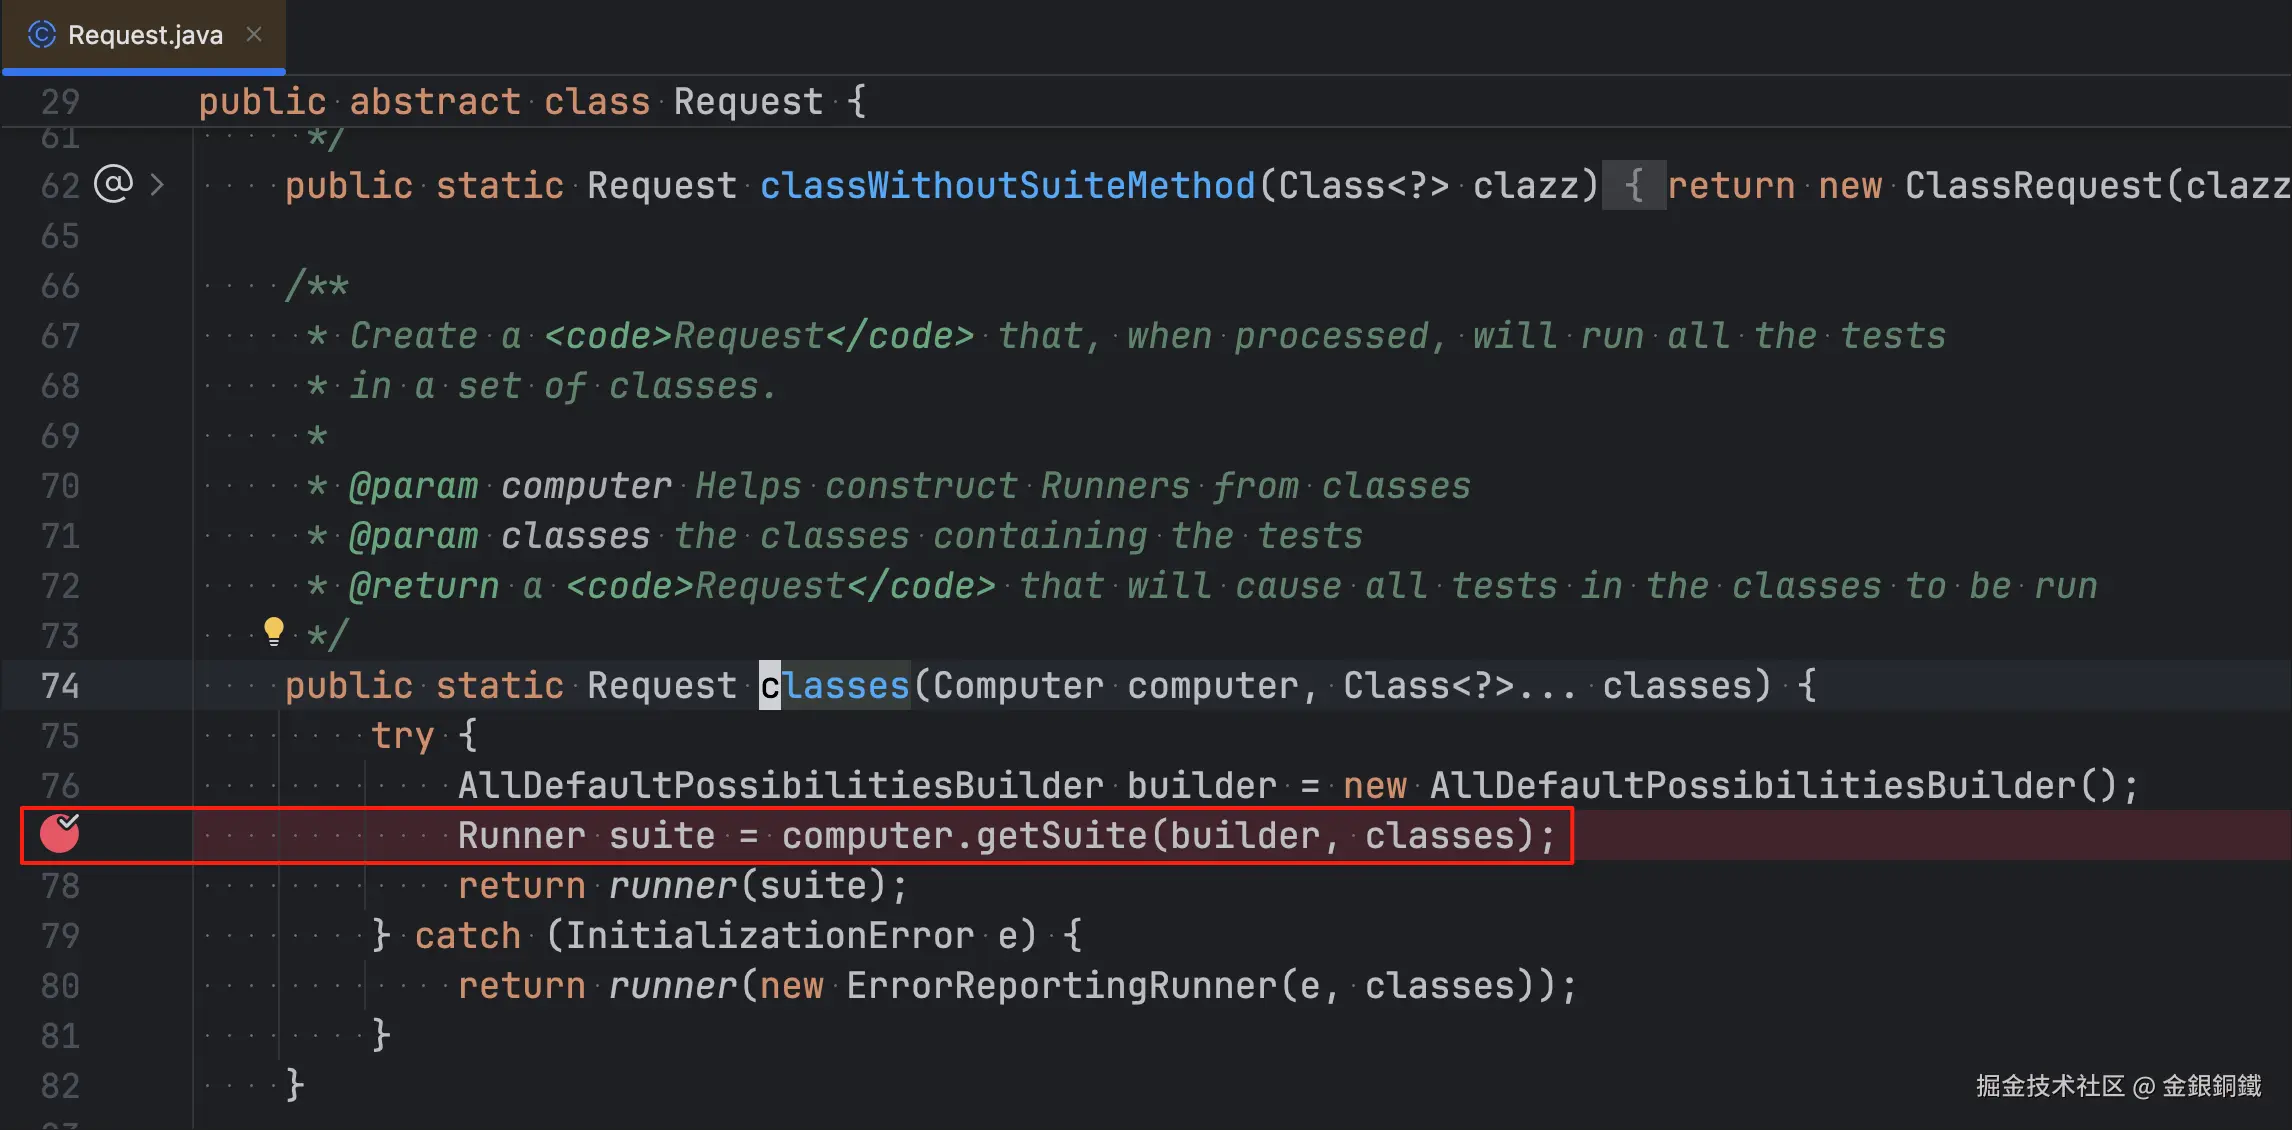The image size is (2292, 1130).
Task: Click the class file icon on tab
Action: pyautogui.click(x=42, y=35)
